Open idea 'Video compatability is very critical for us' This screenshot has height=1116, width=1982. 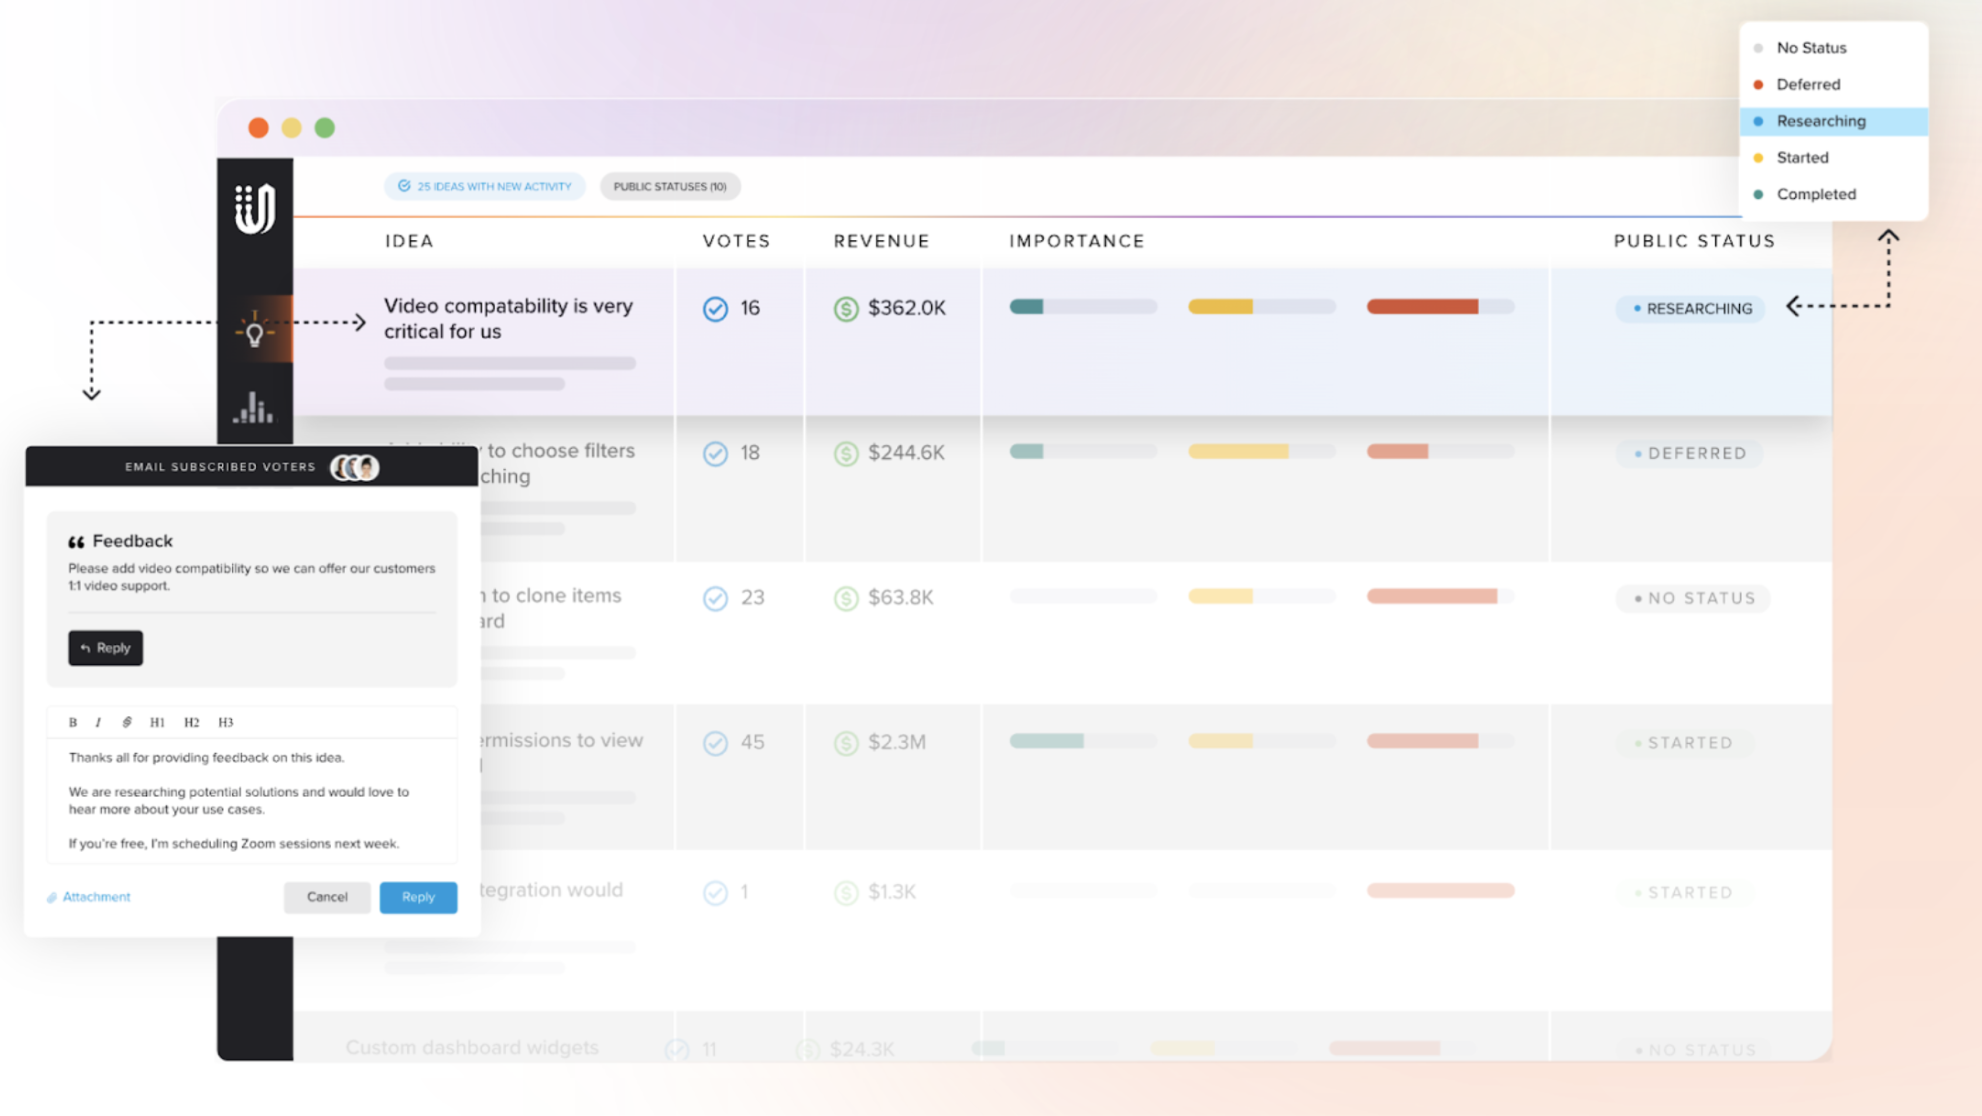point(508,318)
